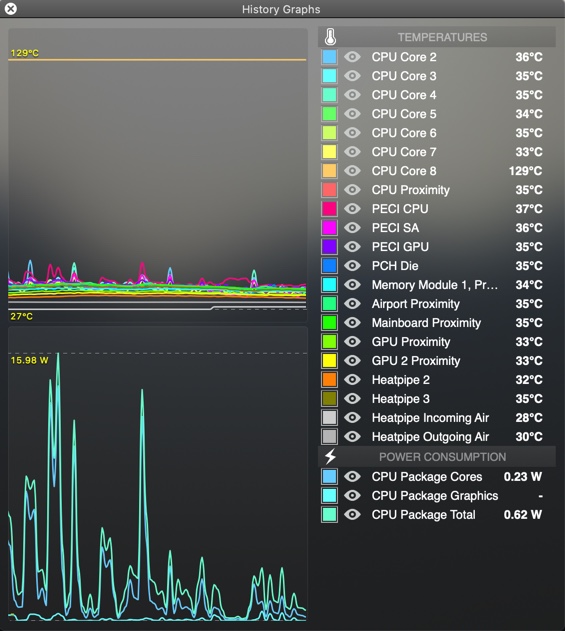Open the yellow GPU 2 Proximity swatch
The width and height of the screenshot is (565, 631).
coord(329,361)
